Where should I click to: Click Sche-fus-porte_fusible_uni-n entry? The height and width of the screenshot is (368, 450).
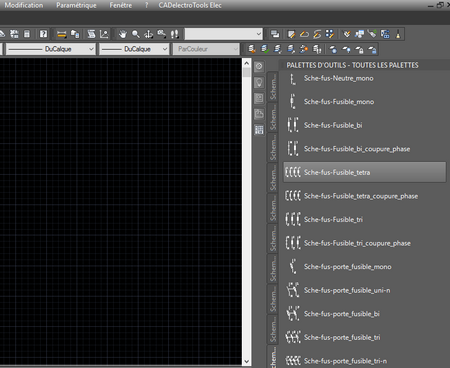pyautogui.click(x=365, y=290)
